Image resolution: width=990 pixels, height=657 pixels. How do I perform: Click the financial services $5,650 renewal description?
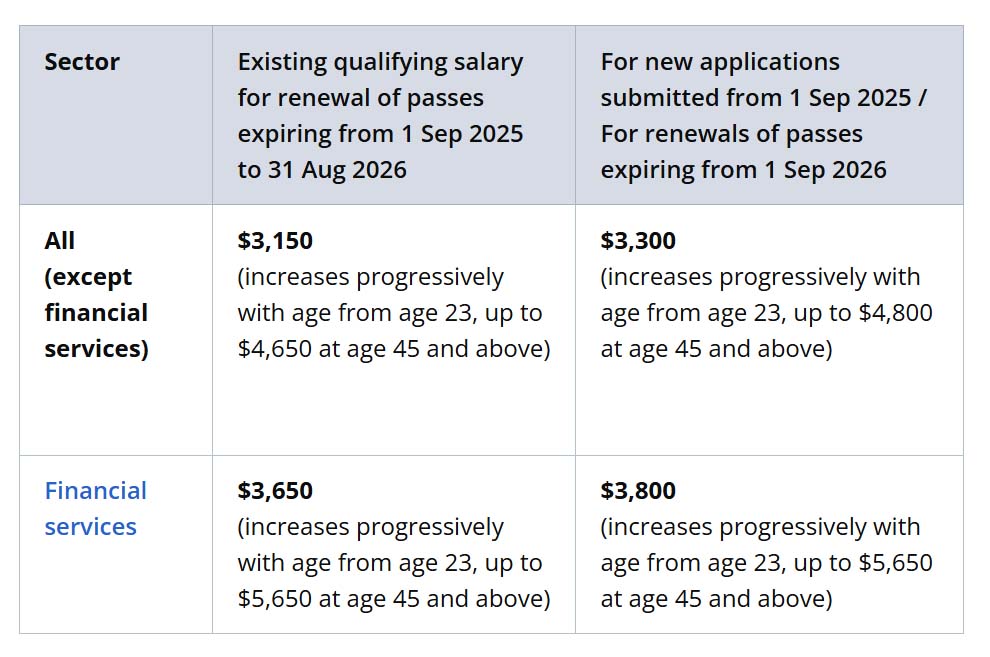[394, 562]
